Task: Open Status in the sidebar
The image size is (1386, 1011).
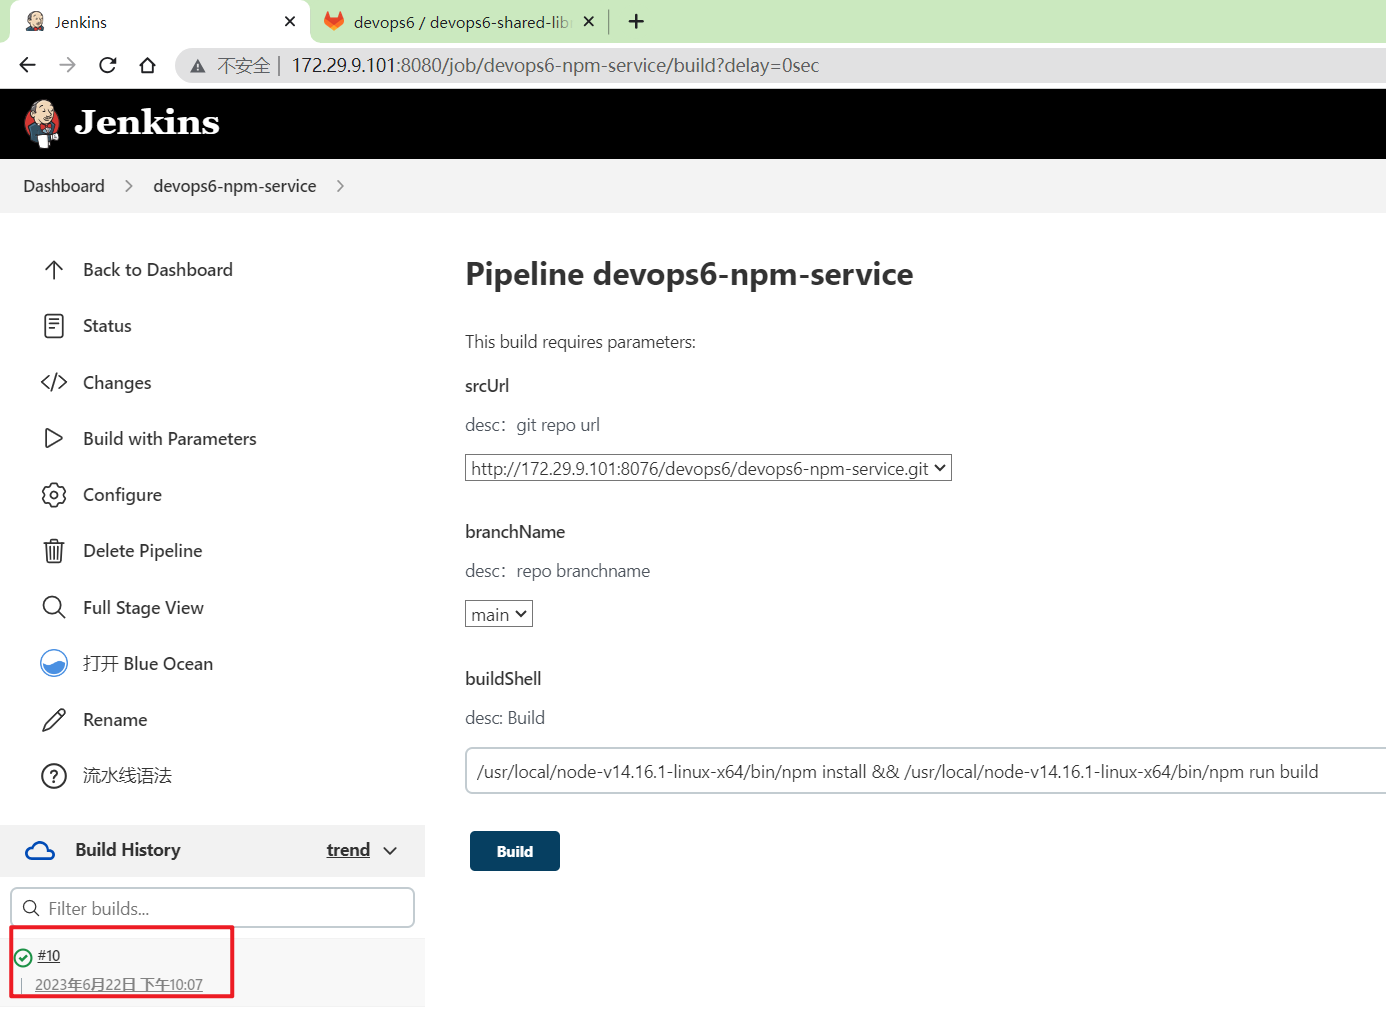Action: tap(107, 326)
